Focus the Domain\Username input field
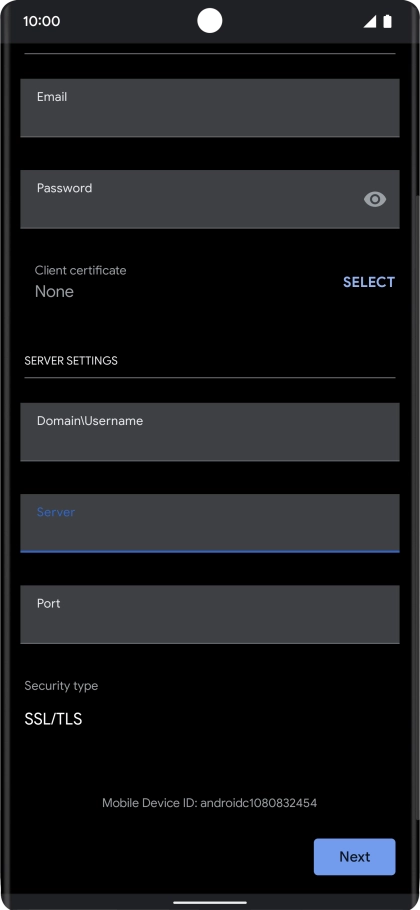420x910 pixels. tap(210, 432)
